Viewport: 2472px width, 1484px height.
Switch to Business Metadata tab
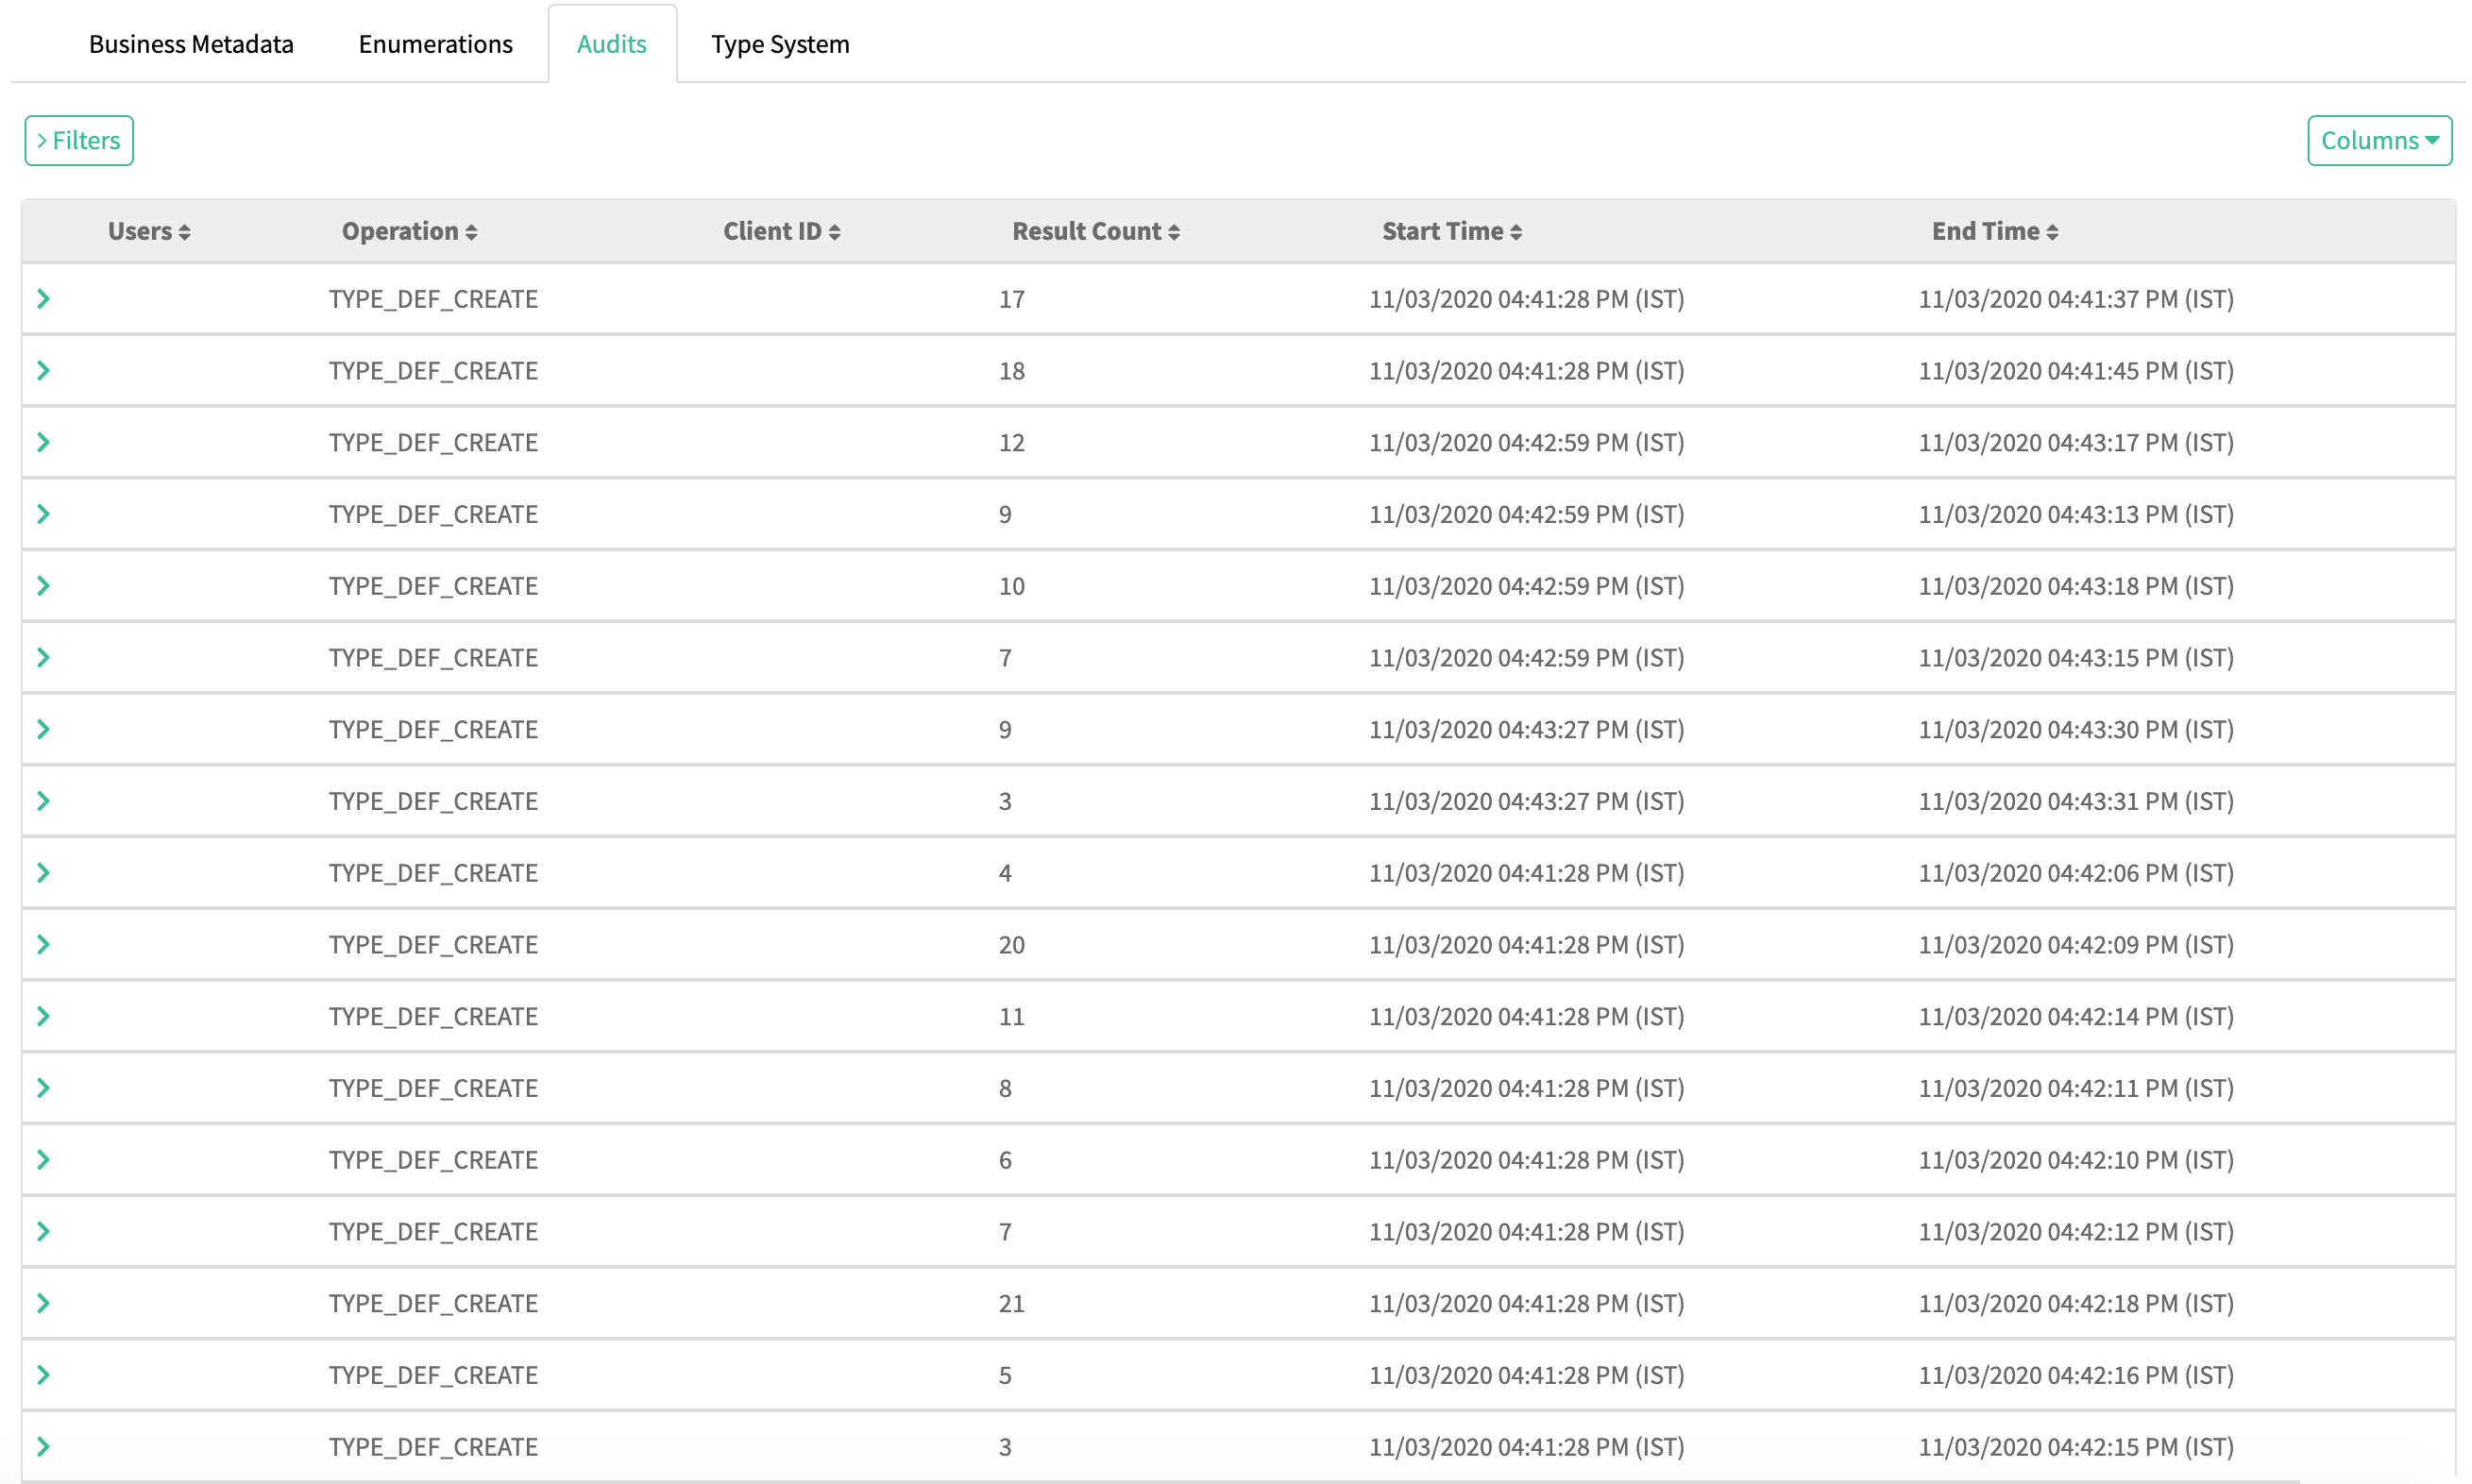[191, 44]
